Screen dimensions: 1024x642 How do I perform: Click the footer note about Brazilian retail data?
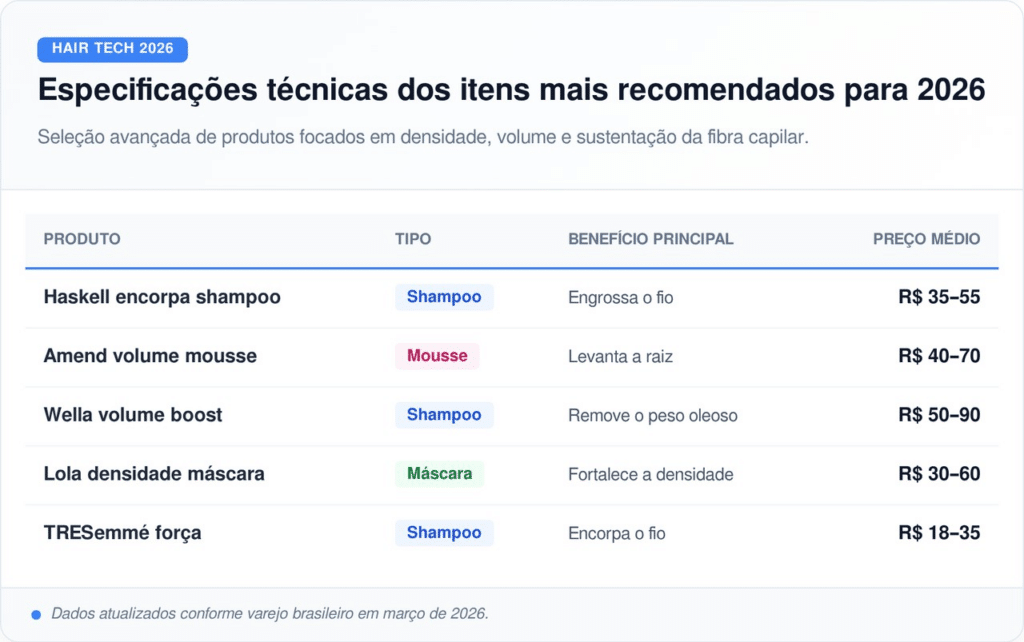click(x=270, y=614)
